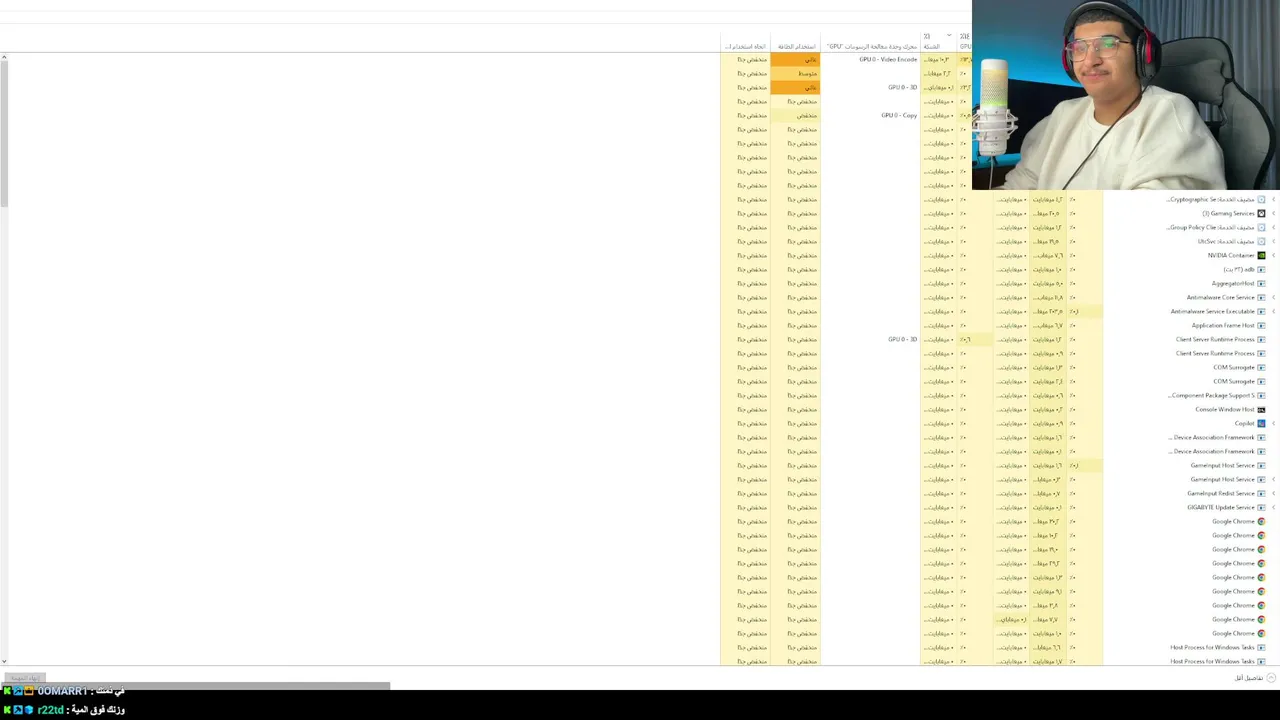Expand the Antimalware Core Service row

1274,297
